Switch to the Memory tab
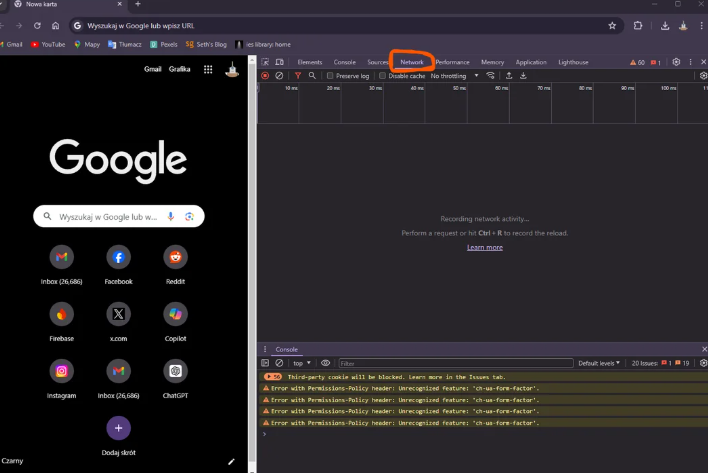The image size is (708, 473). click(x=492, y=62)
